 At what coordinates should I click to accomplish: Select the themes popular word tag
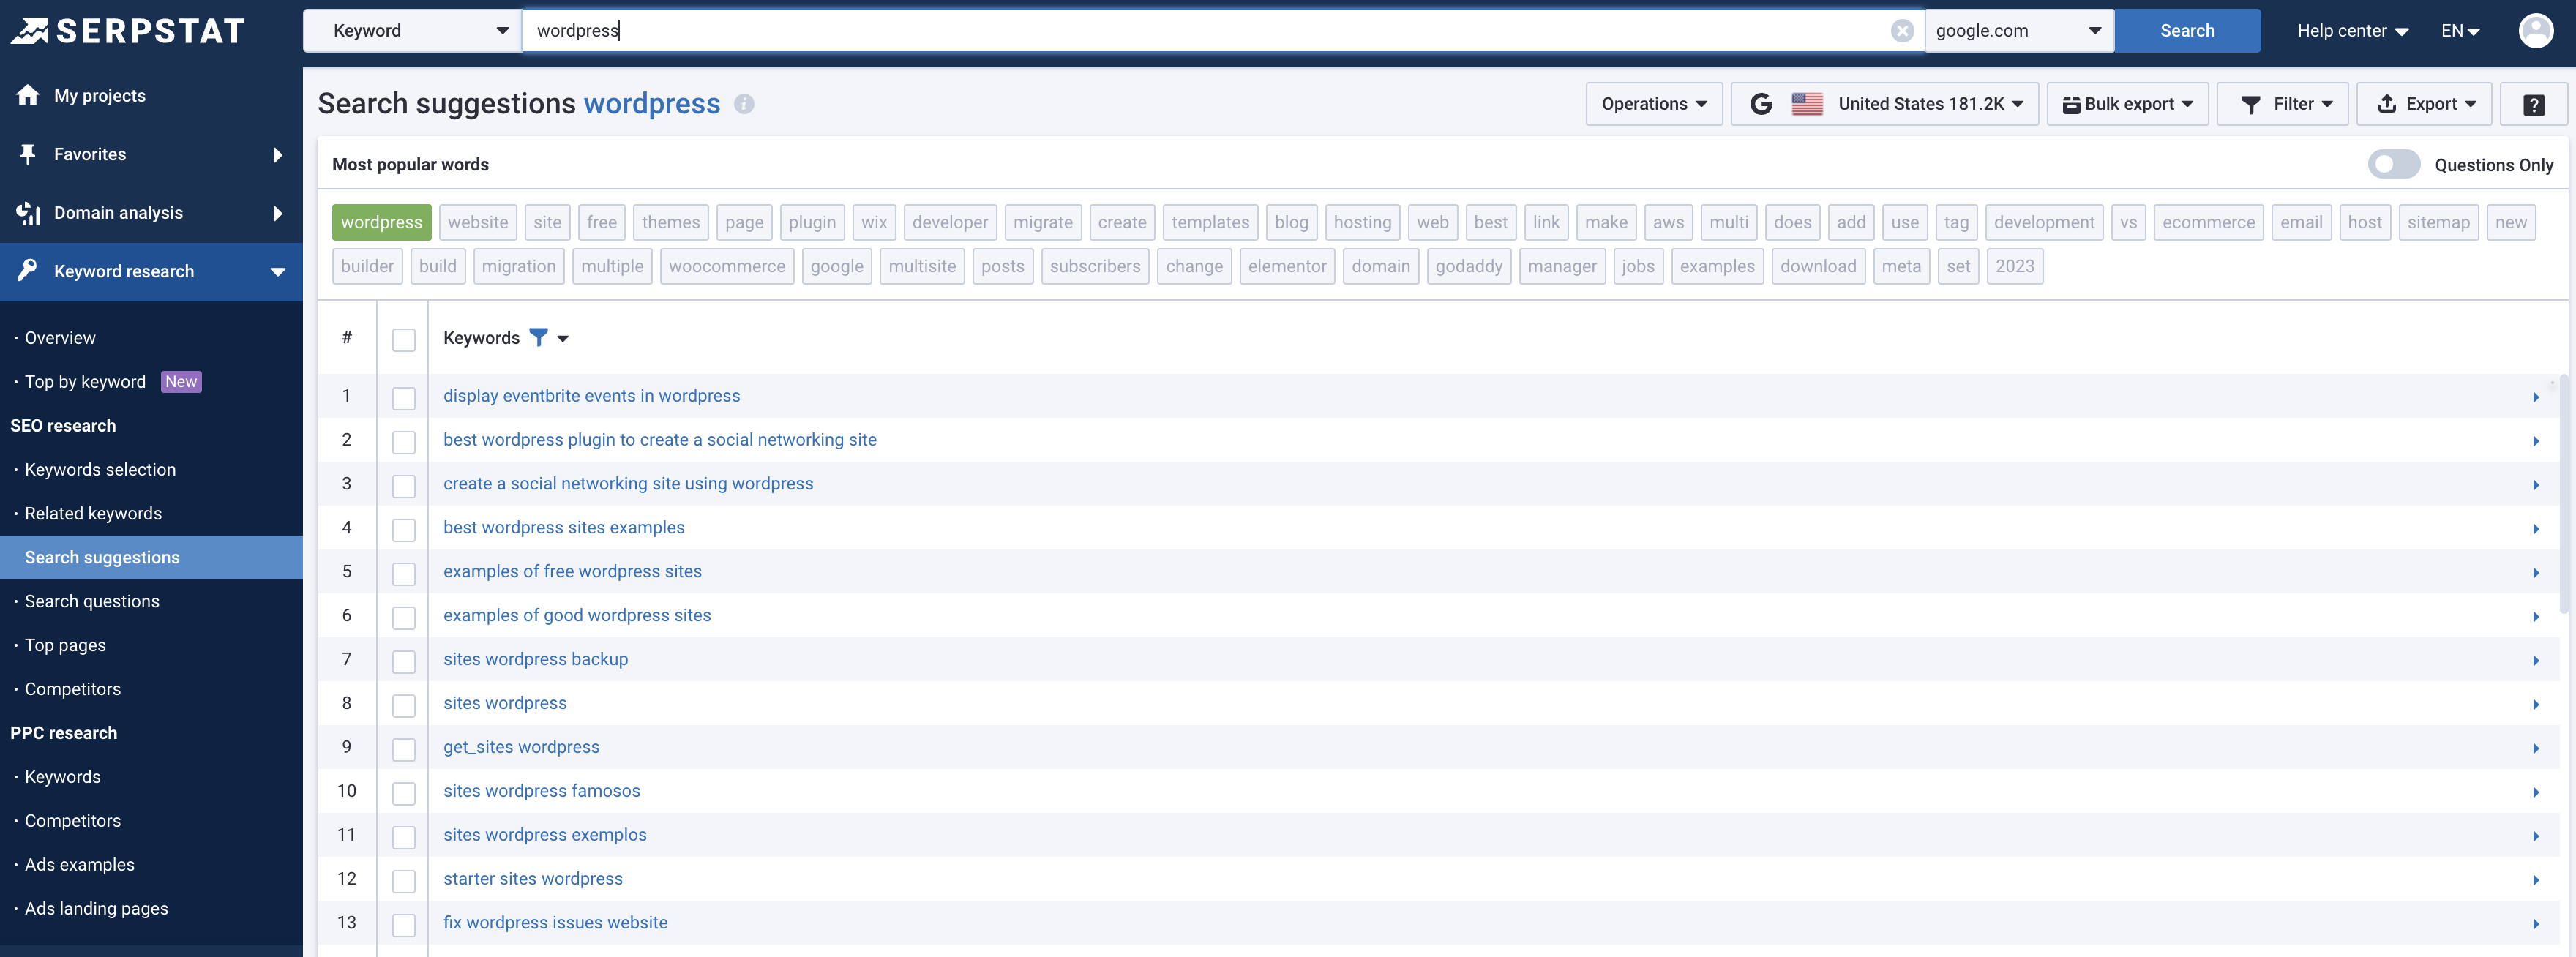pos(670,222)
